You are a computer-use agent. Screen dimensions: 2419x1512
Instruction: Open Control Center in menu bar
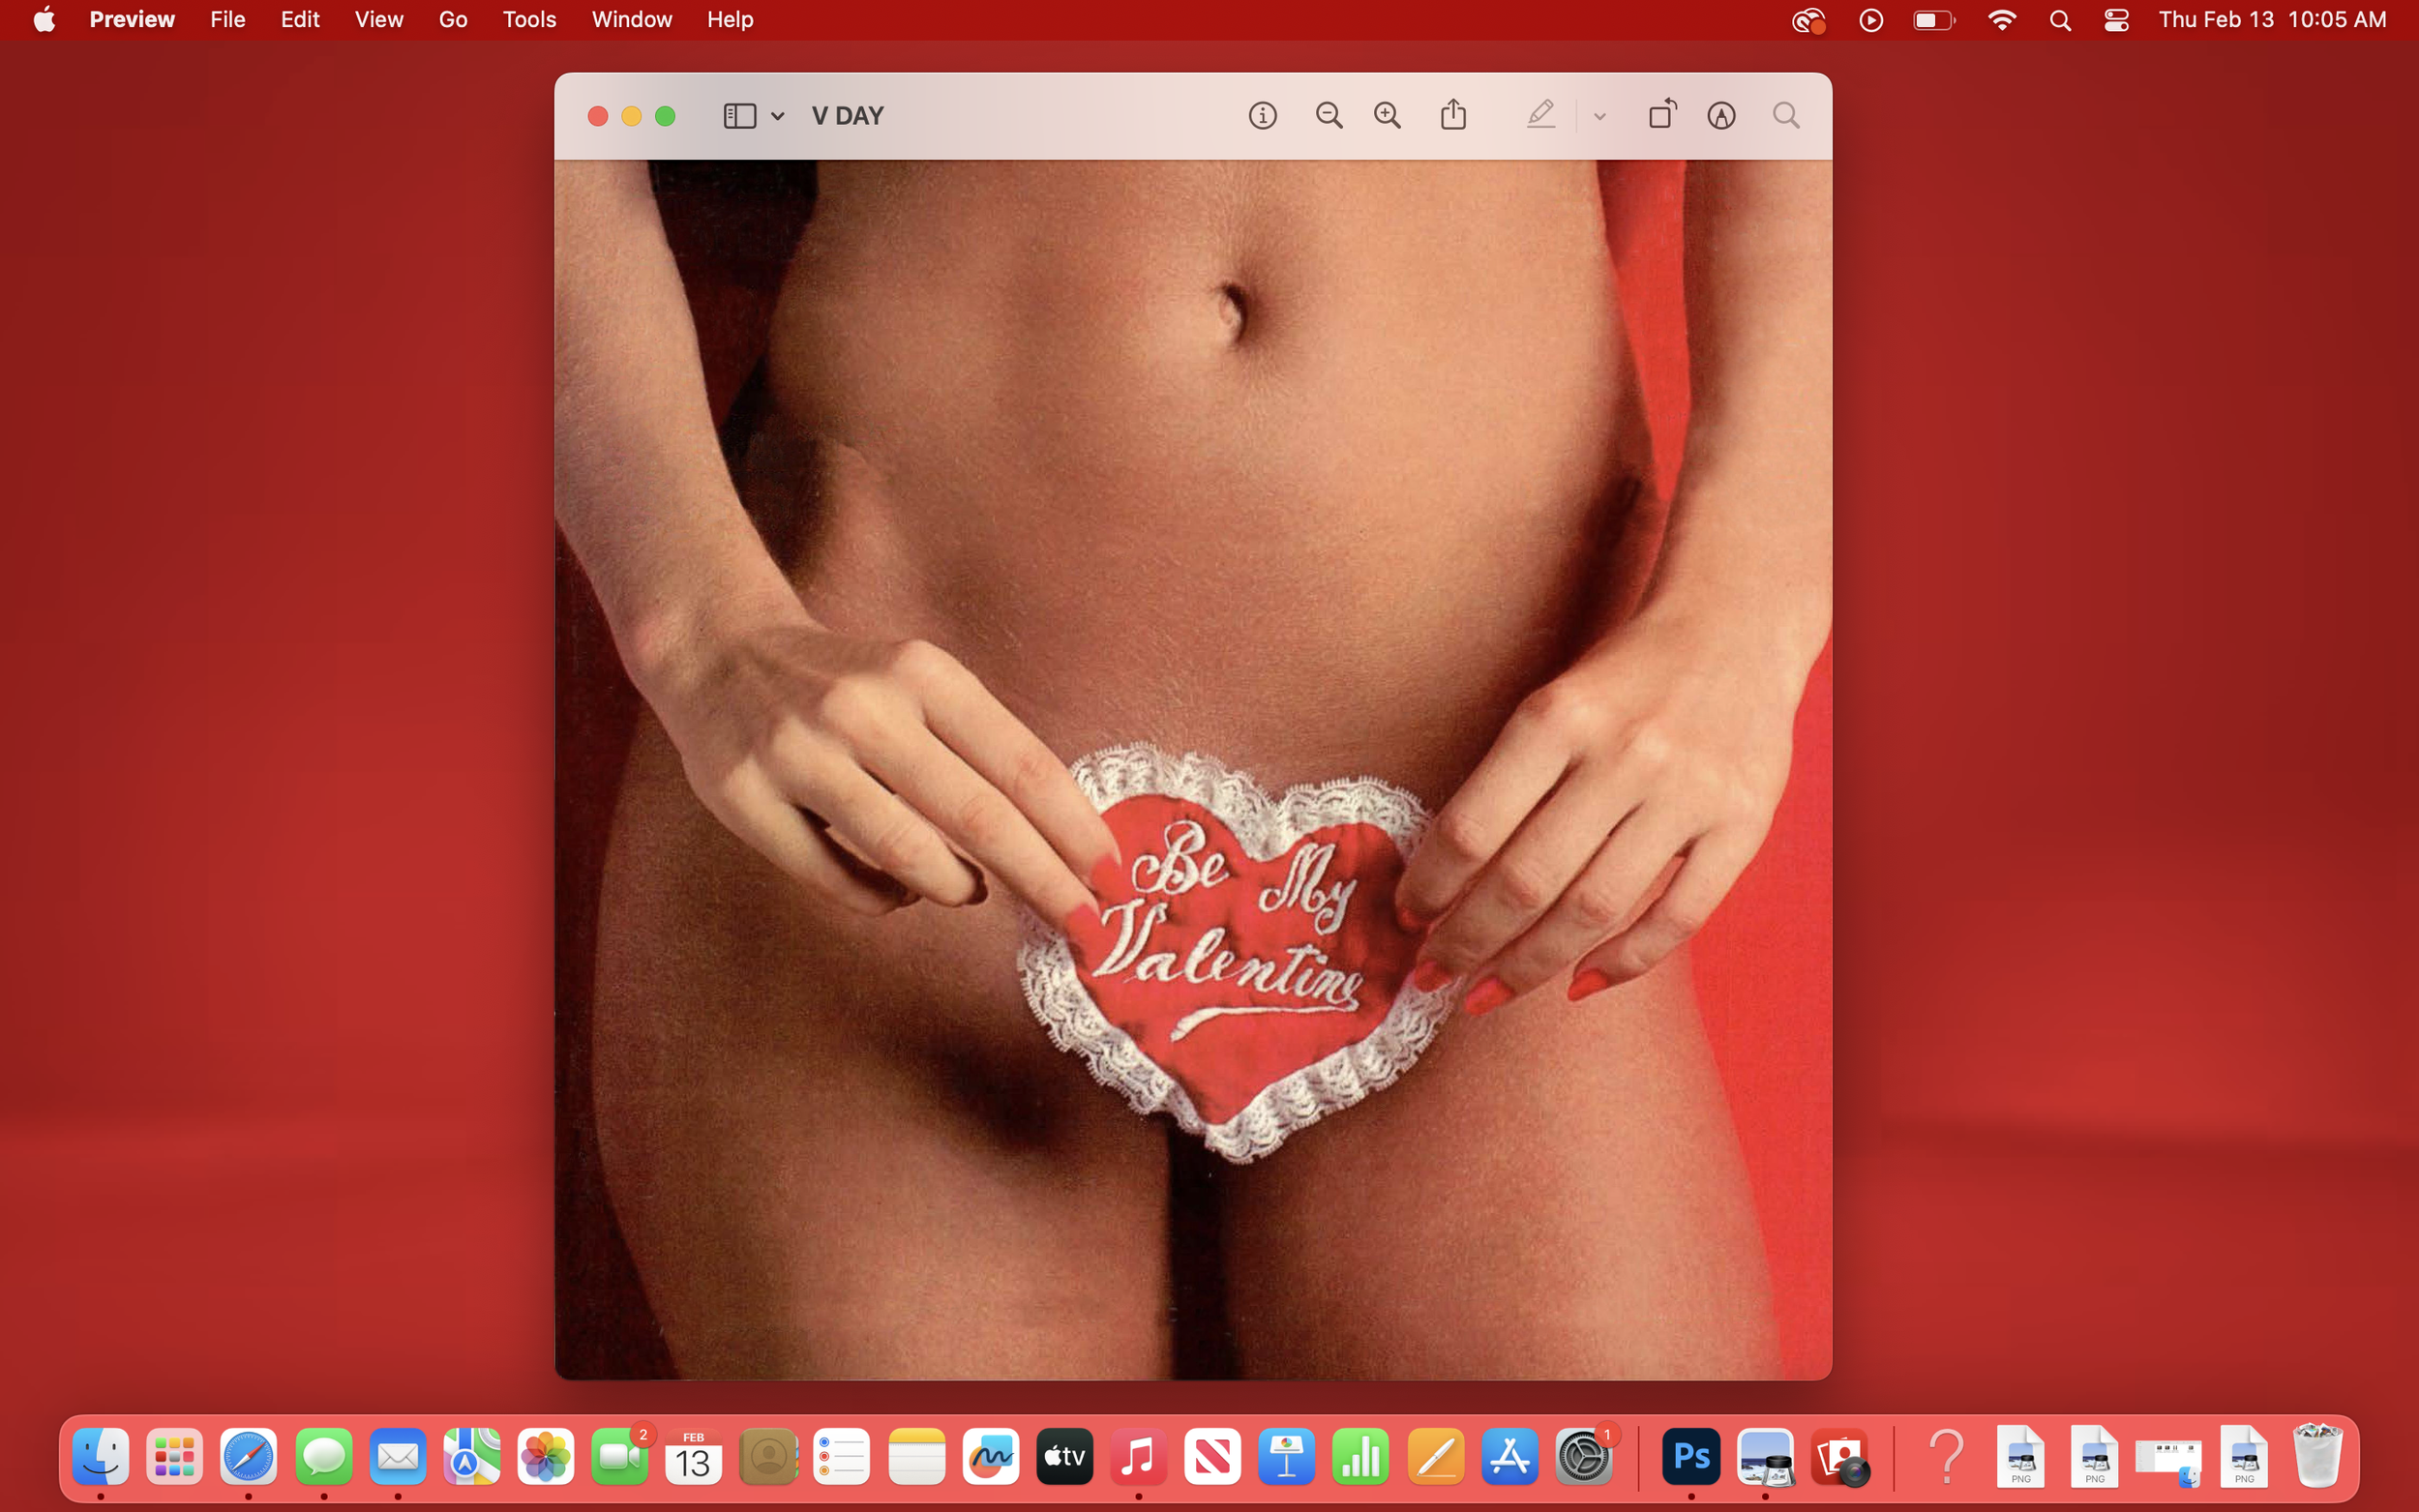pyautogui.click(x=2116, y=20)
